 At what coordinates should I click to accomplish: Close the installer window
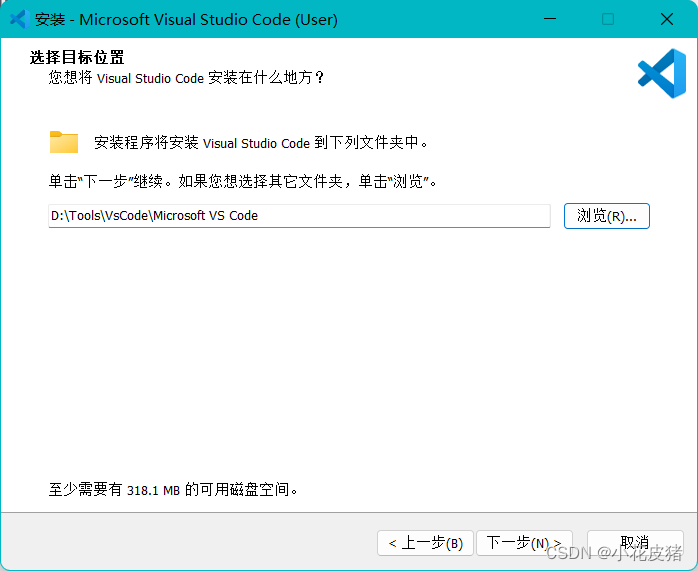[x=666, y=19]
